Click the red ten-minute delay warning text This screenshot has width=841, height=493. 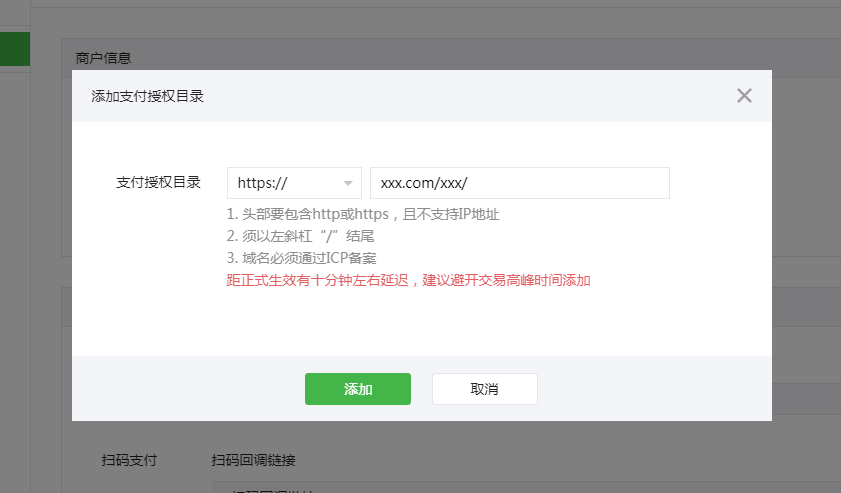[x=408, y=280]
